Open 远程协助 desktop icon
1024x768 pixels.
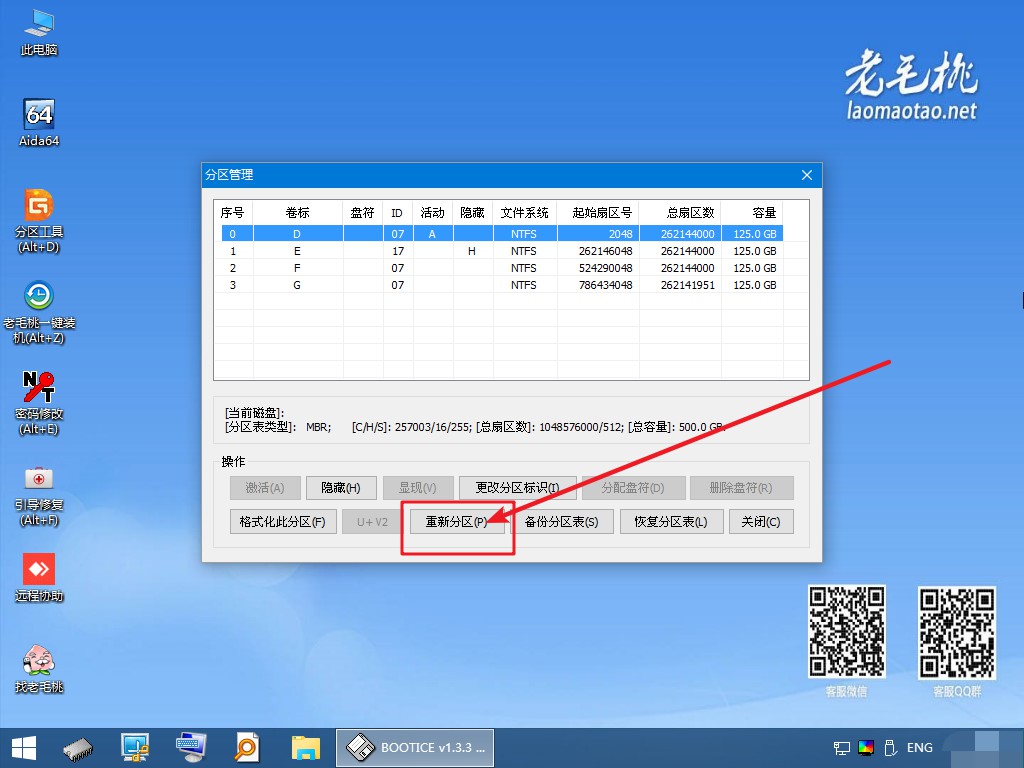[39, 577]
